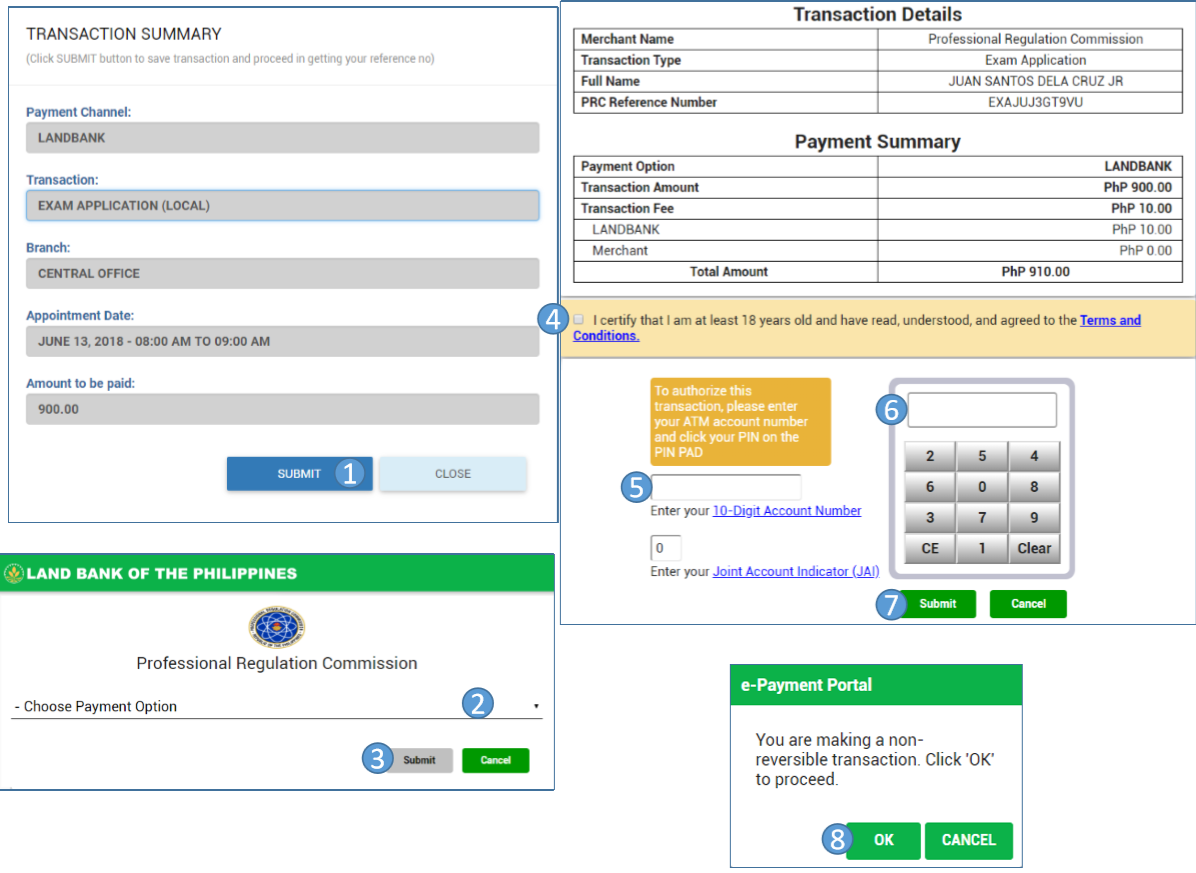
Task: Tap digit 1 on the PIN pad
Action: (982, 548)
